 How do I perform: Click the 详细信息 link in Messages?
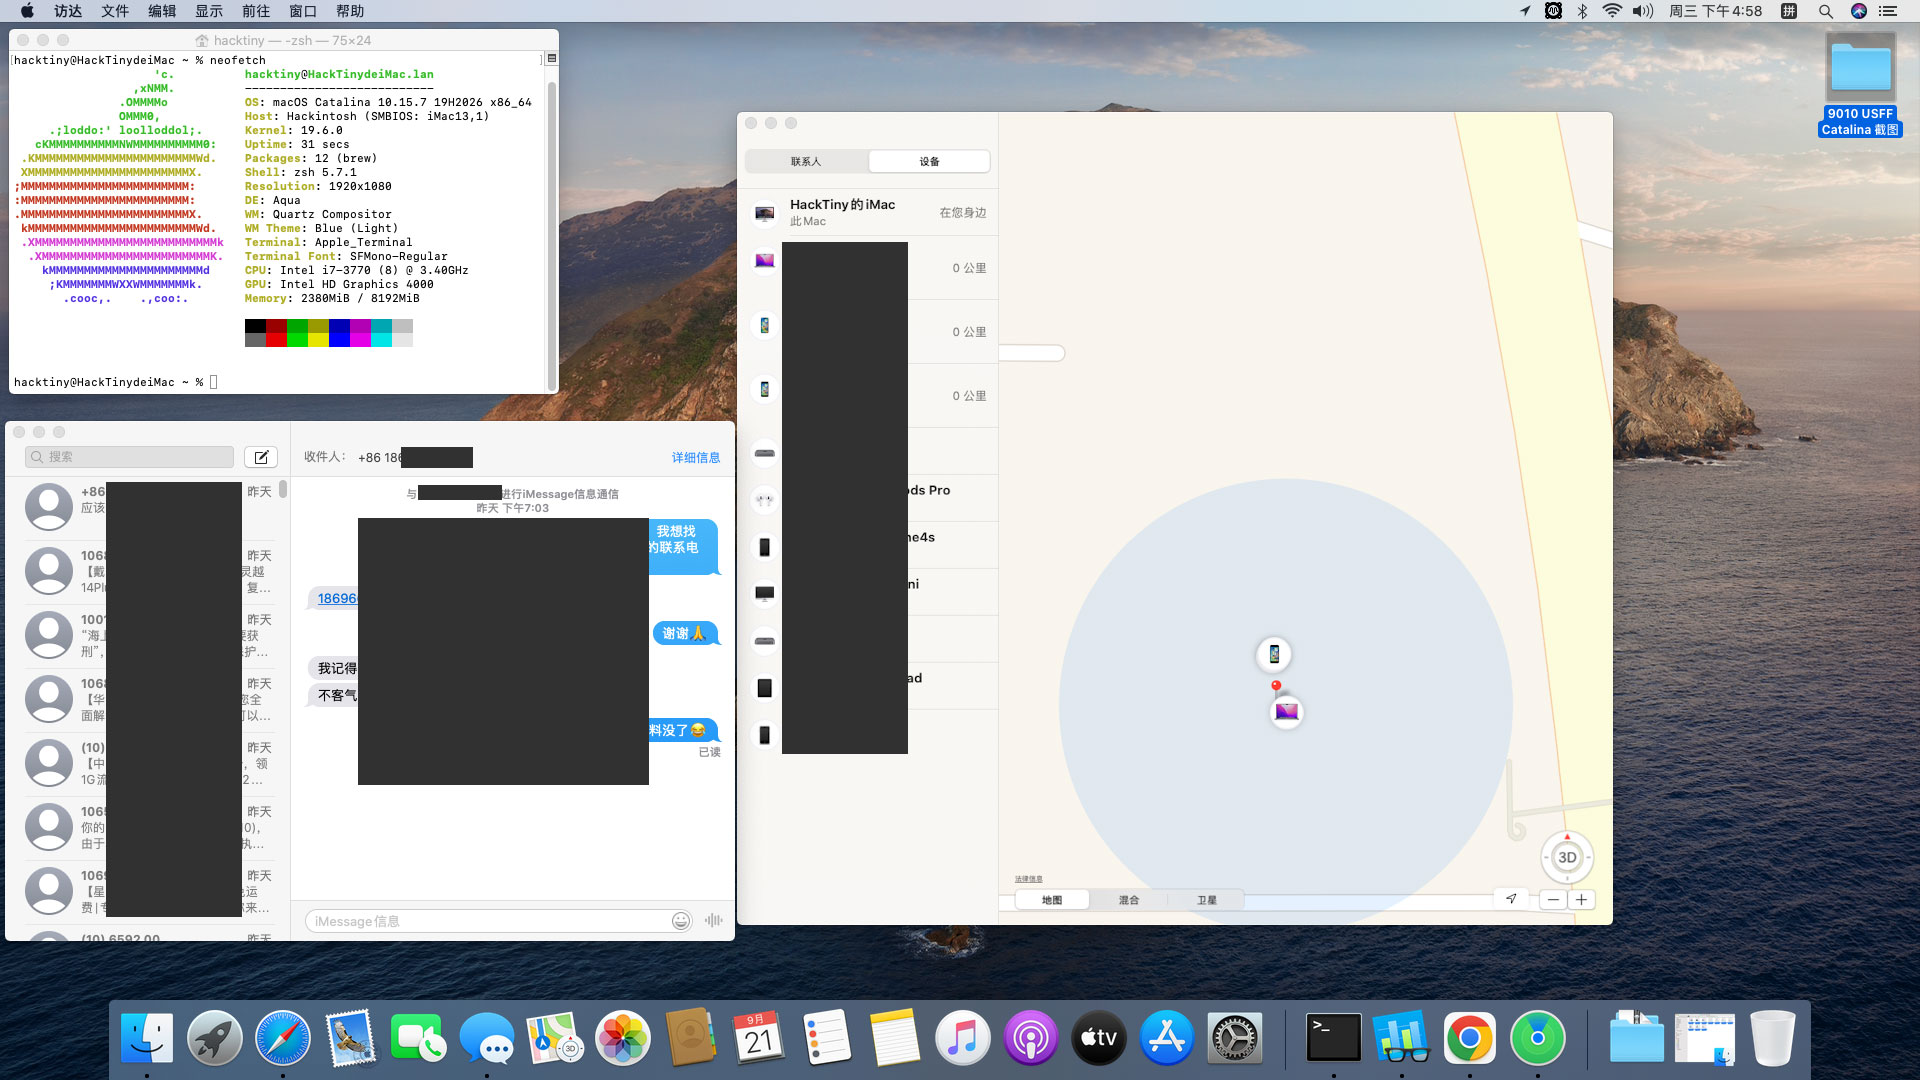695,457
